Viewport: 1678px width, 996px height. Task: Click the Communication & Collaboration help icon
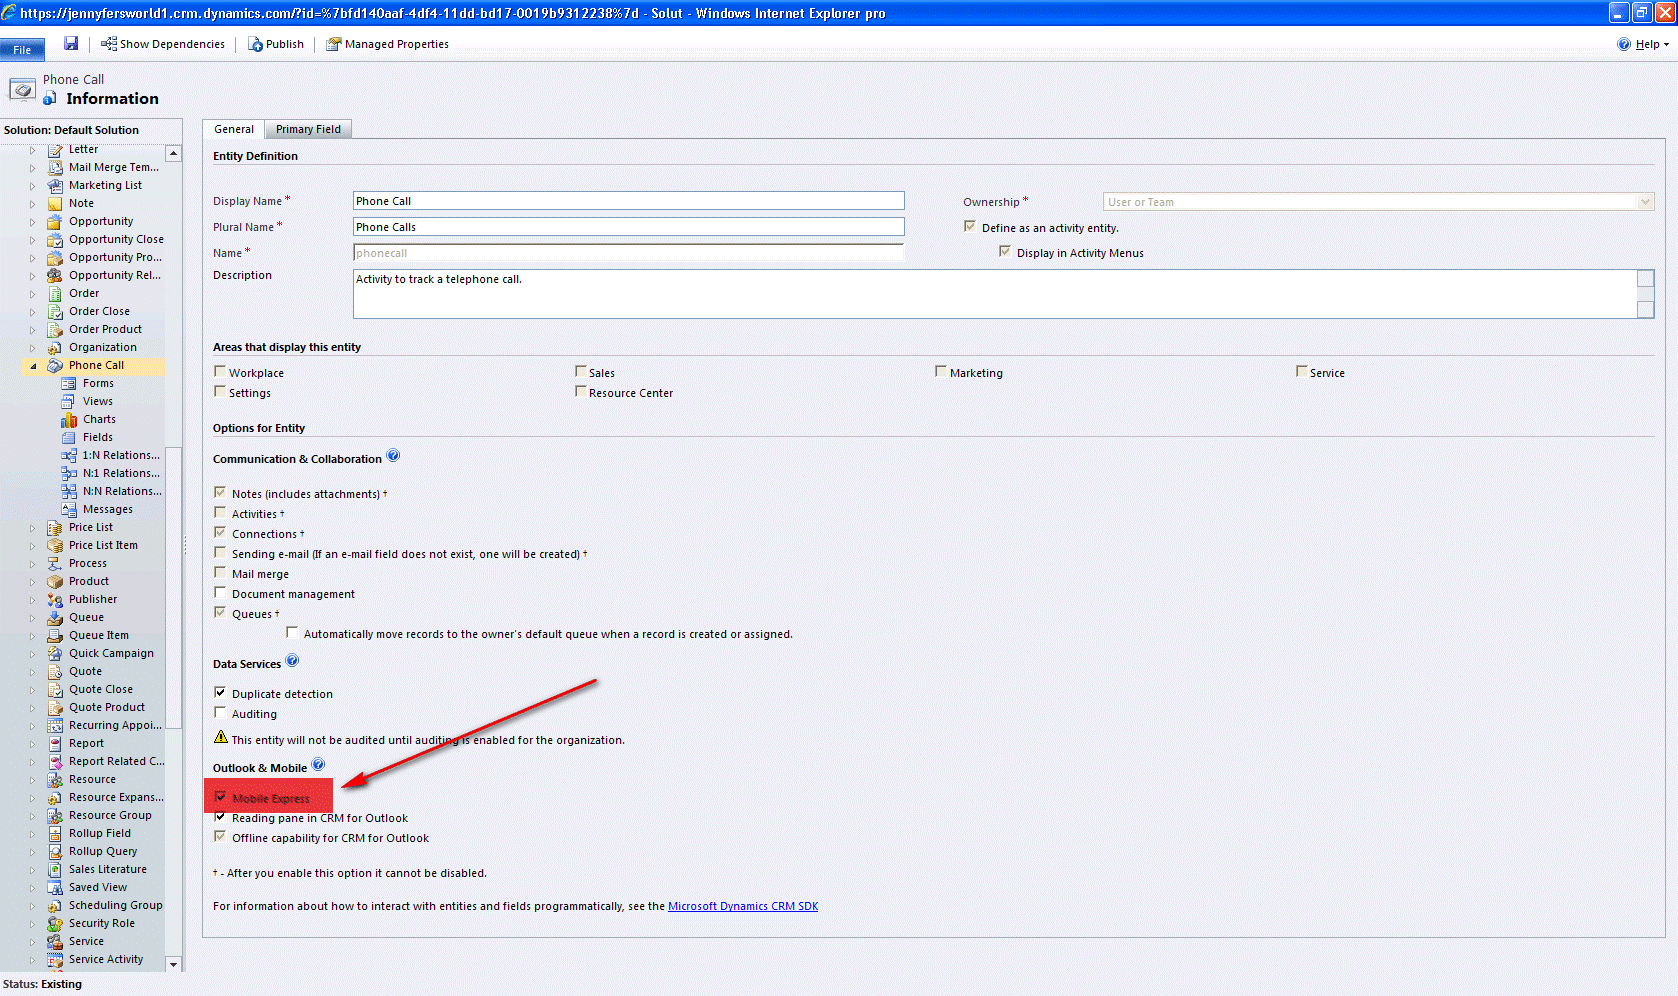point(393,456)
